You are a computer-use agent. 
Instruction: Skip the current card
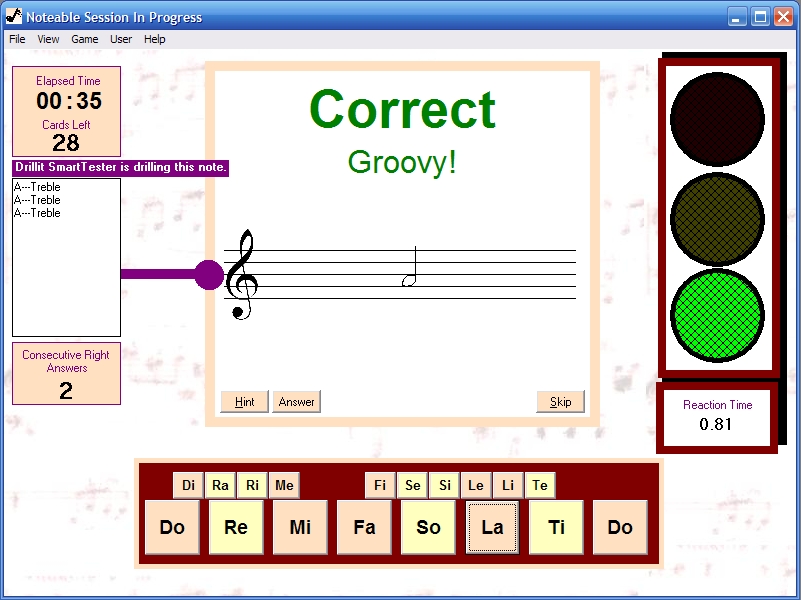(x=560, y=402)
